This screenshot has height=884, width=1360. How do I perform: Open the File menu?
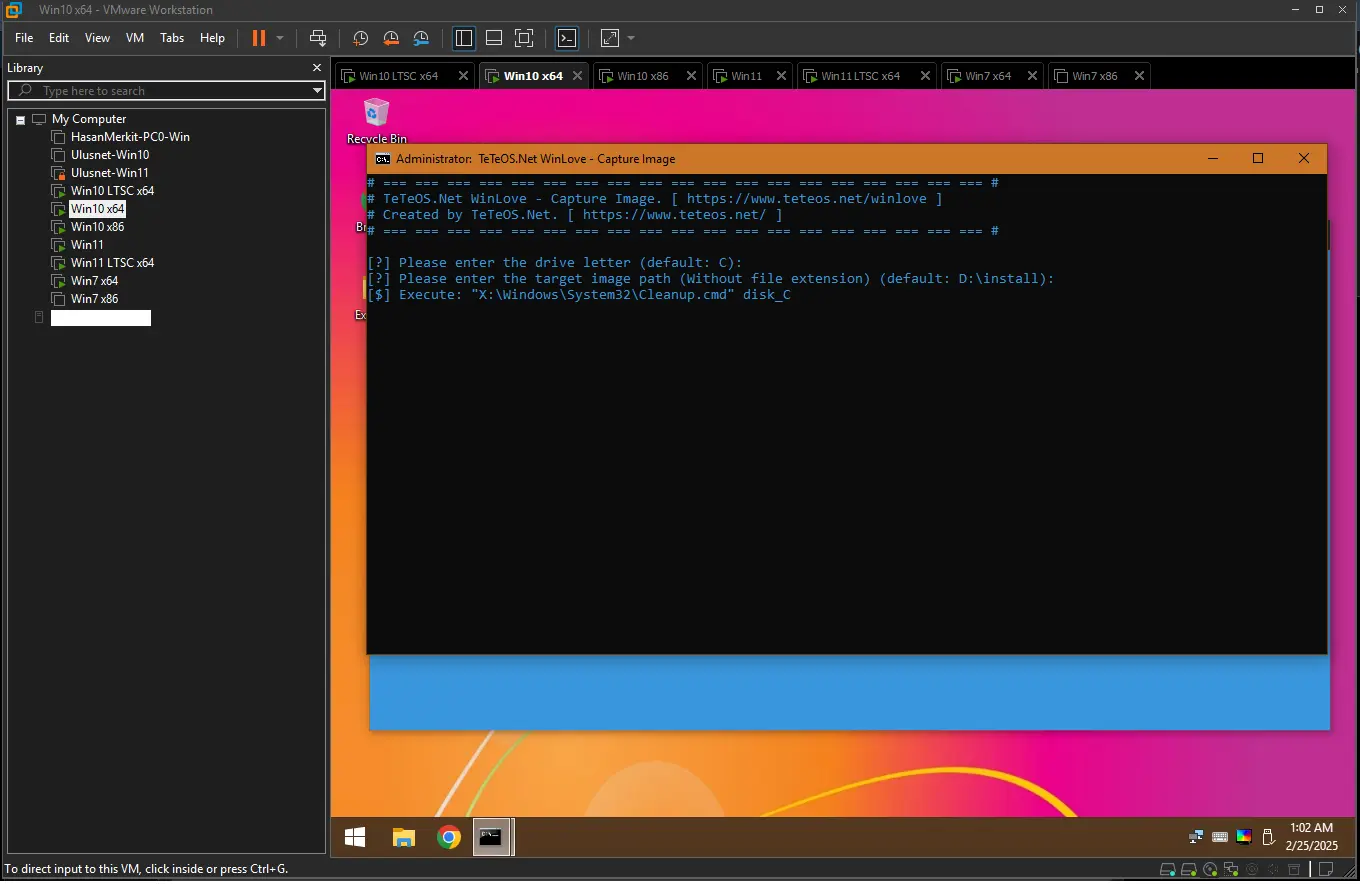pos(24,38)
